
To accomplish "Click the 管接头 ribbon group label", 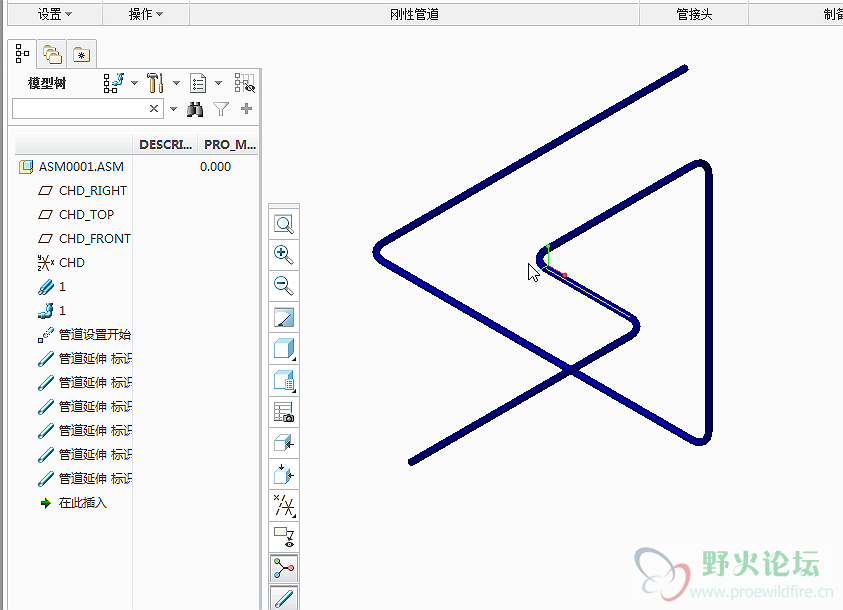I will 694,15.
